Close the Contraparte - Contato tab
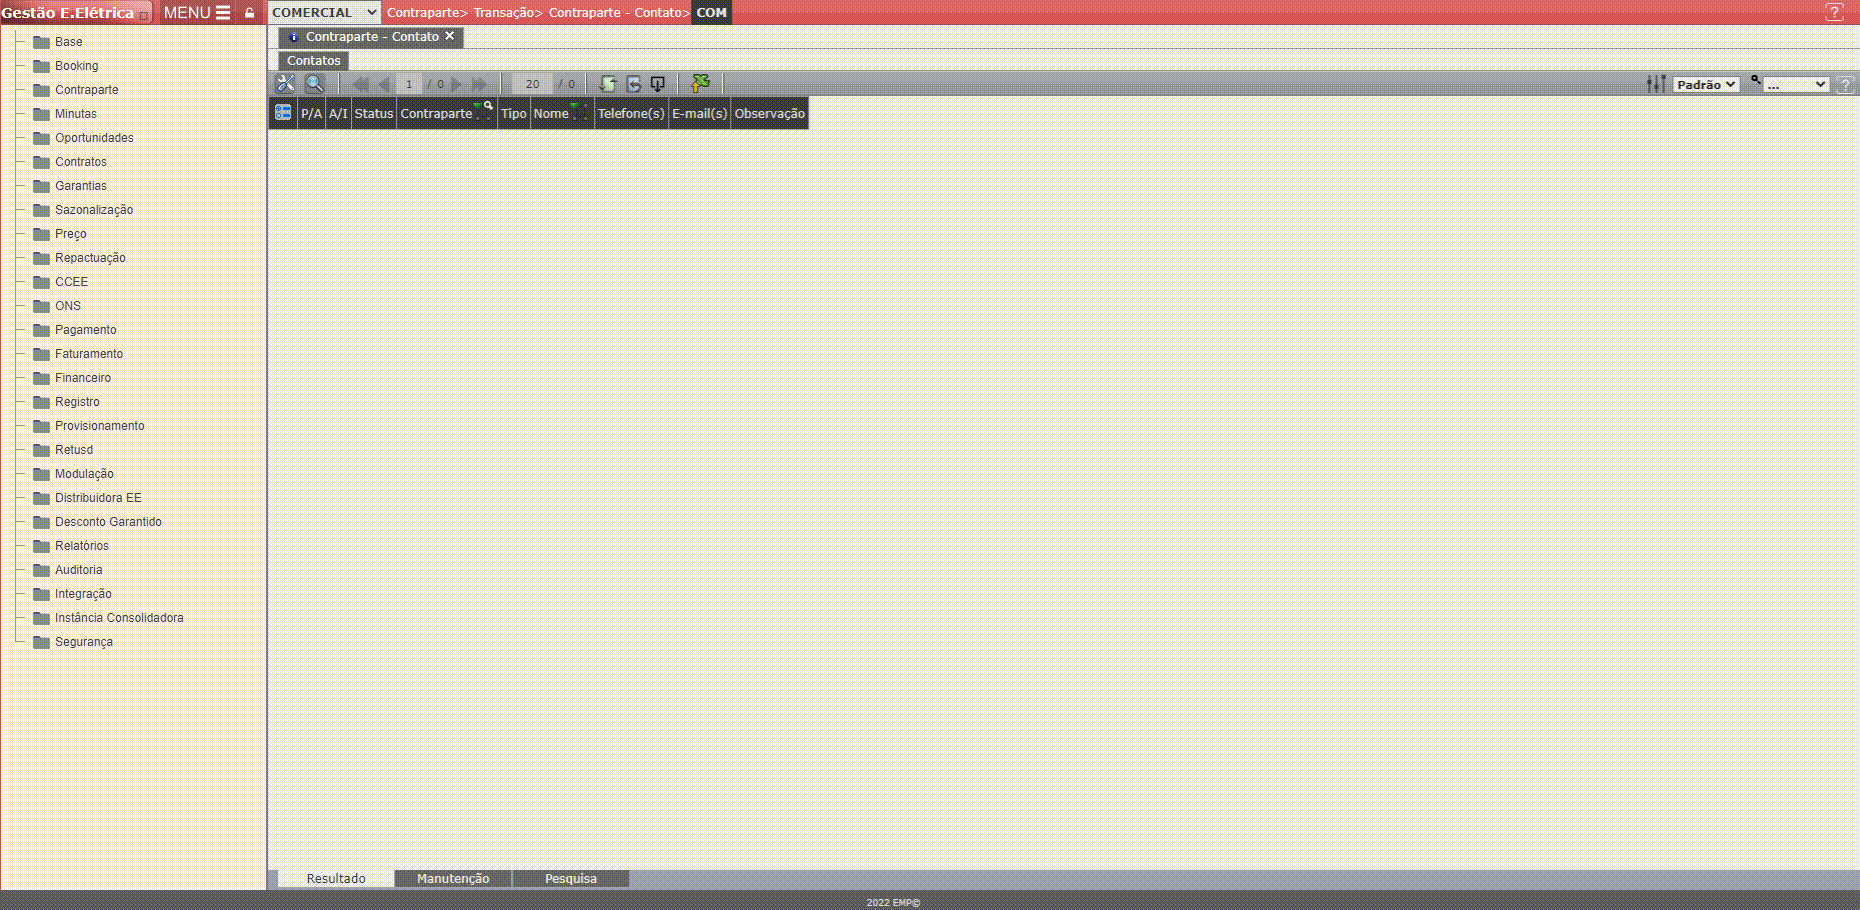This screenshot has width=1860, height=910. (x=450, y=36)
